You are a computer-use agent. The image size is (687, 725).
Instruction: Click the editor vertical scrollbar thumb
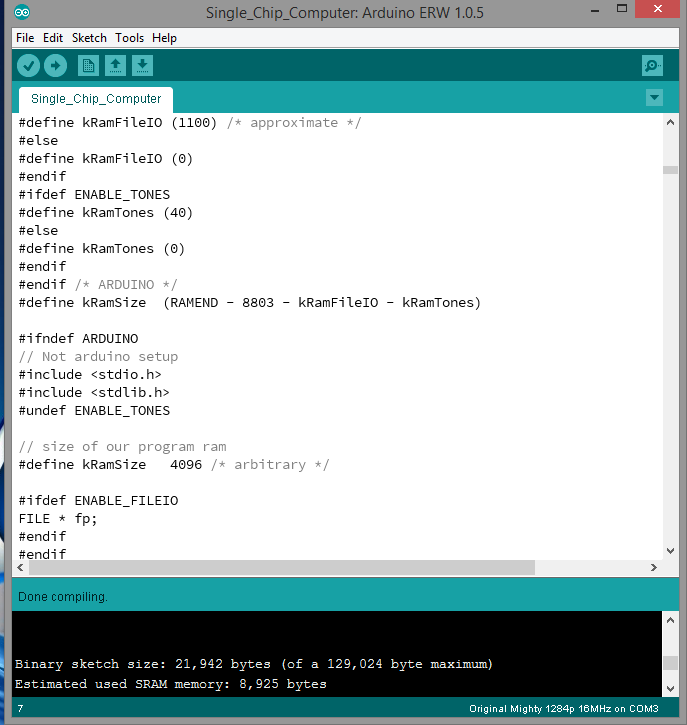click(670, 170)
